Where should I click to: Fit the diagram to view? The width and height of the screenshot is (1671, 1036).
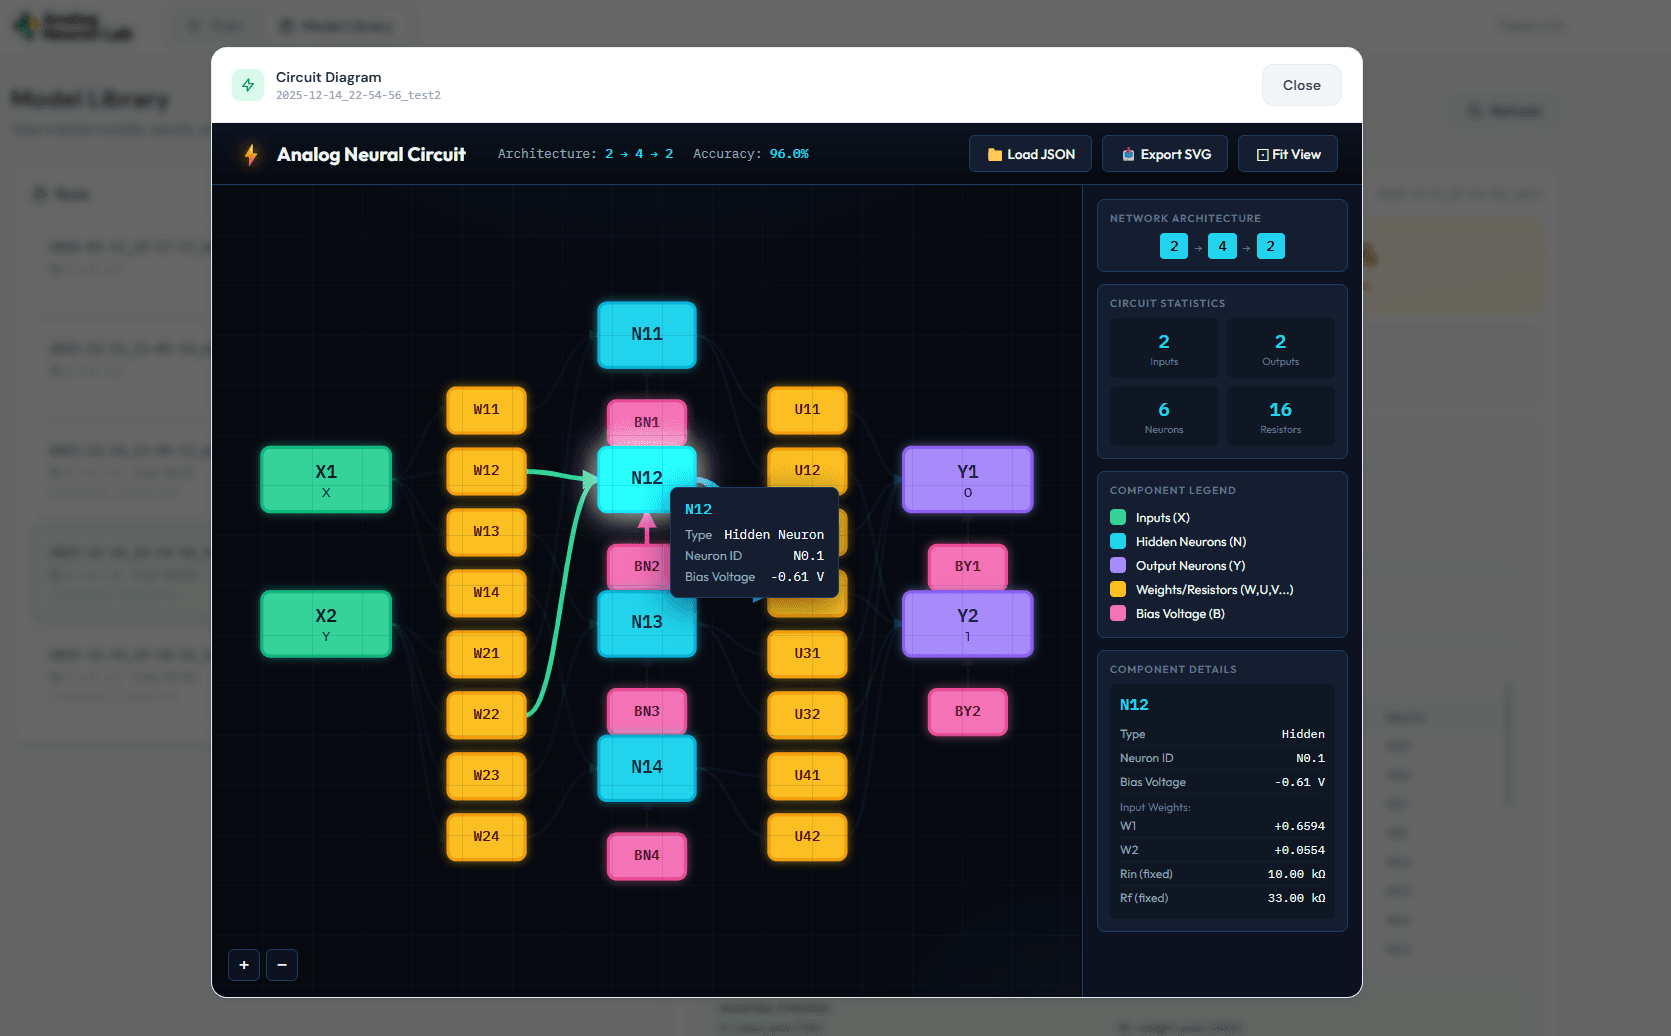[1287, 154]
